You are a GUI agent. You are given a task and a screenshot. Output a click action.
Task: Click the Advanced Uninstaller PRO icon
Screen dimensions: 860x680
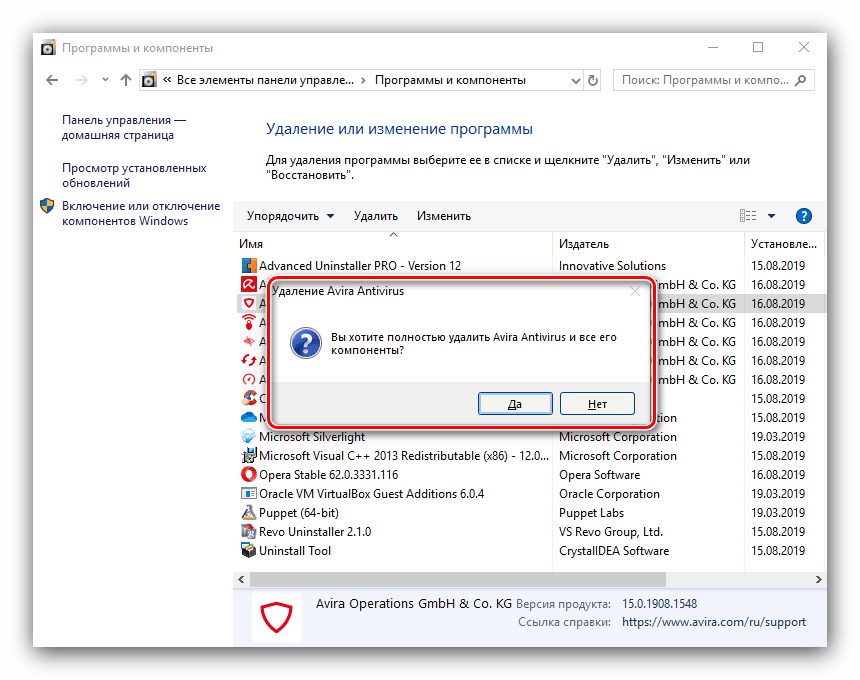(x=249, y=265)
